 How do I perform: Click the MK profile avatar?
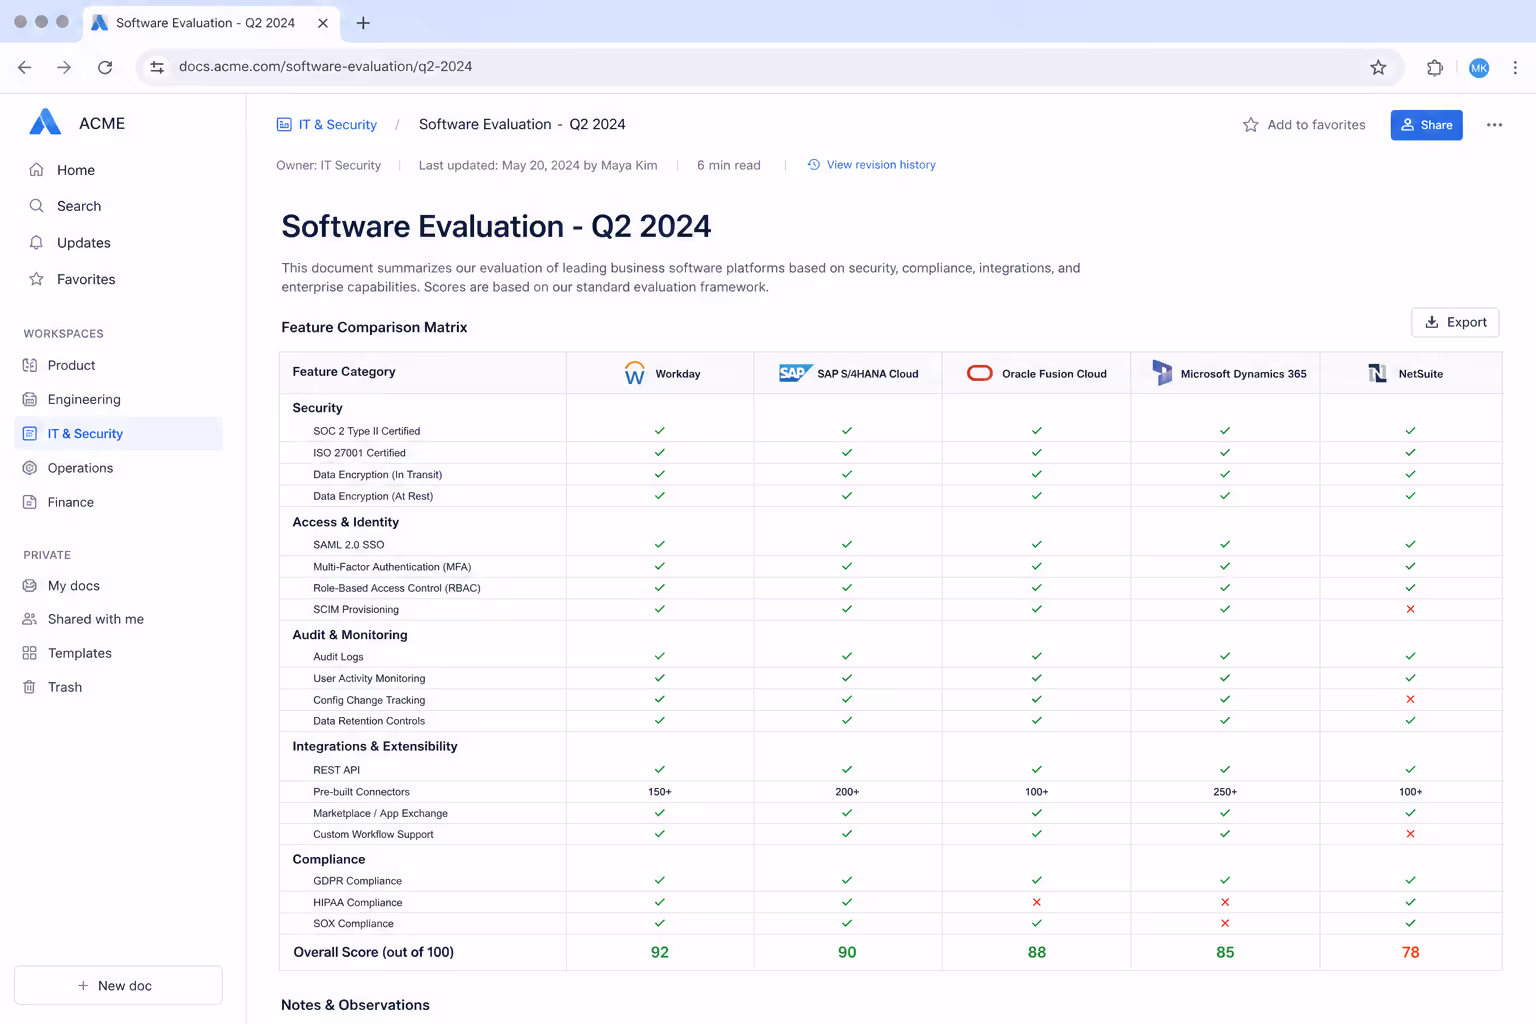pos(1479,67)
